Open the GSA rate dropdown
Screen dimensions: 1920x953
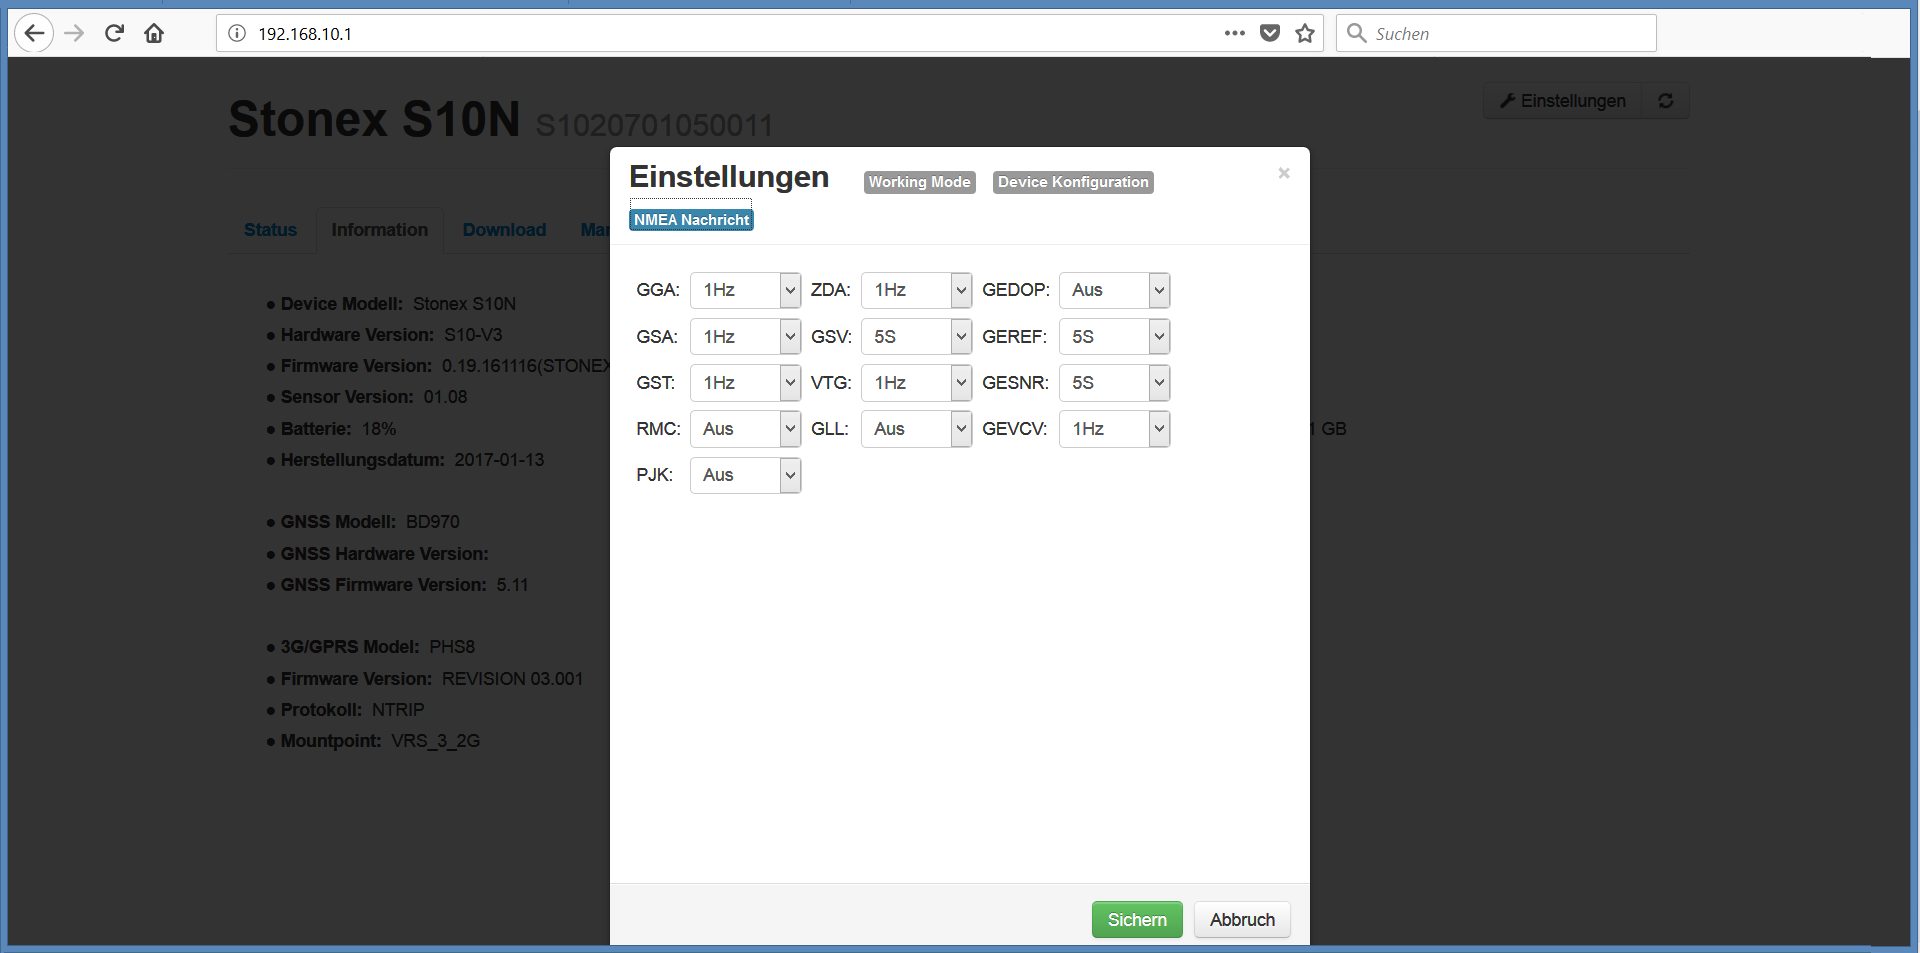coord(745,337)
